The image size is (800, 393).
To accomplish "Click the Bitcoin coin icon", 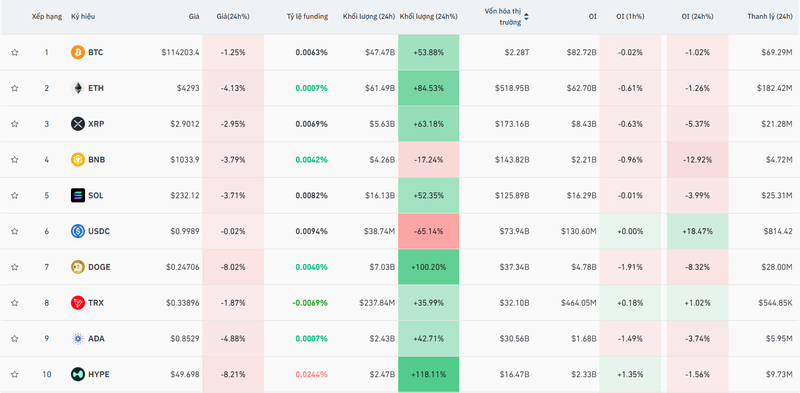I will tap(78, 52).
